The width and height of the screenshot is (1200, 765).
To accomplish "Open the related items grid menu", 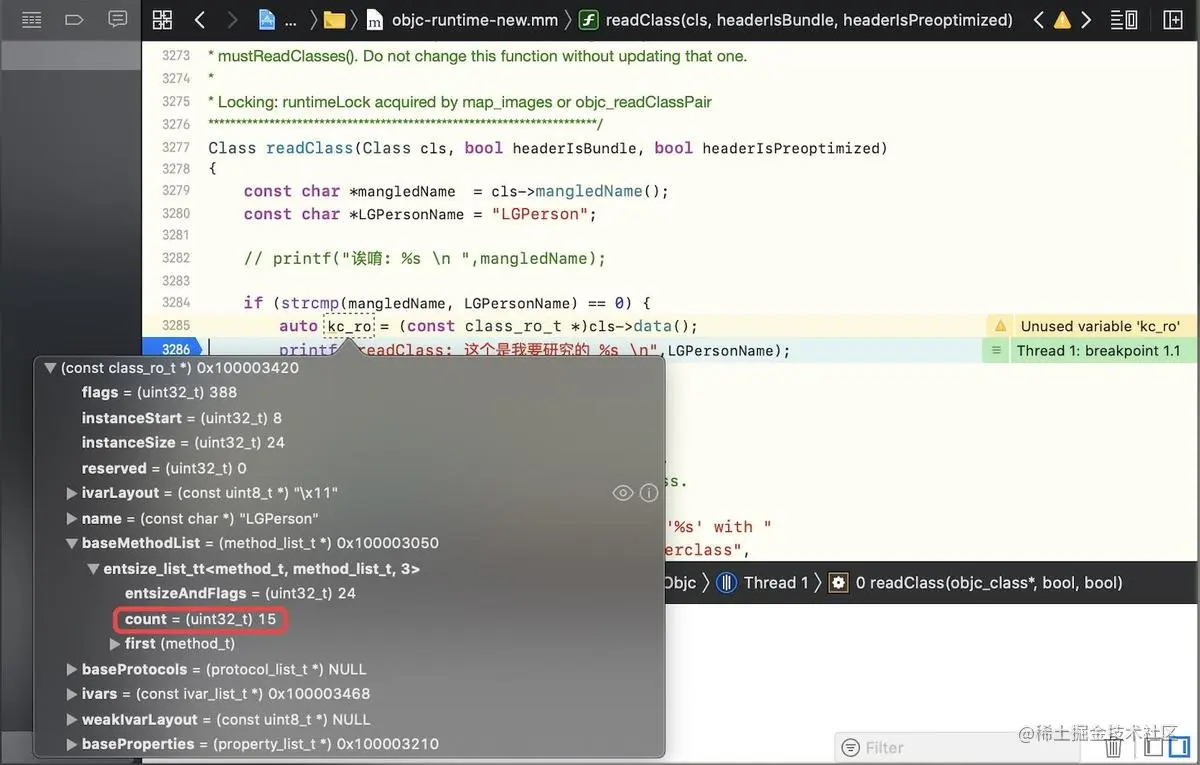I will 163,19.
